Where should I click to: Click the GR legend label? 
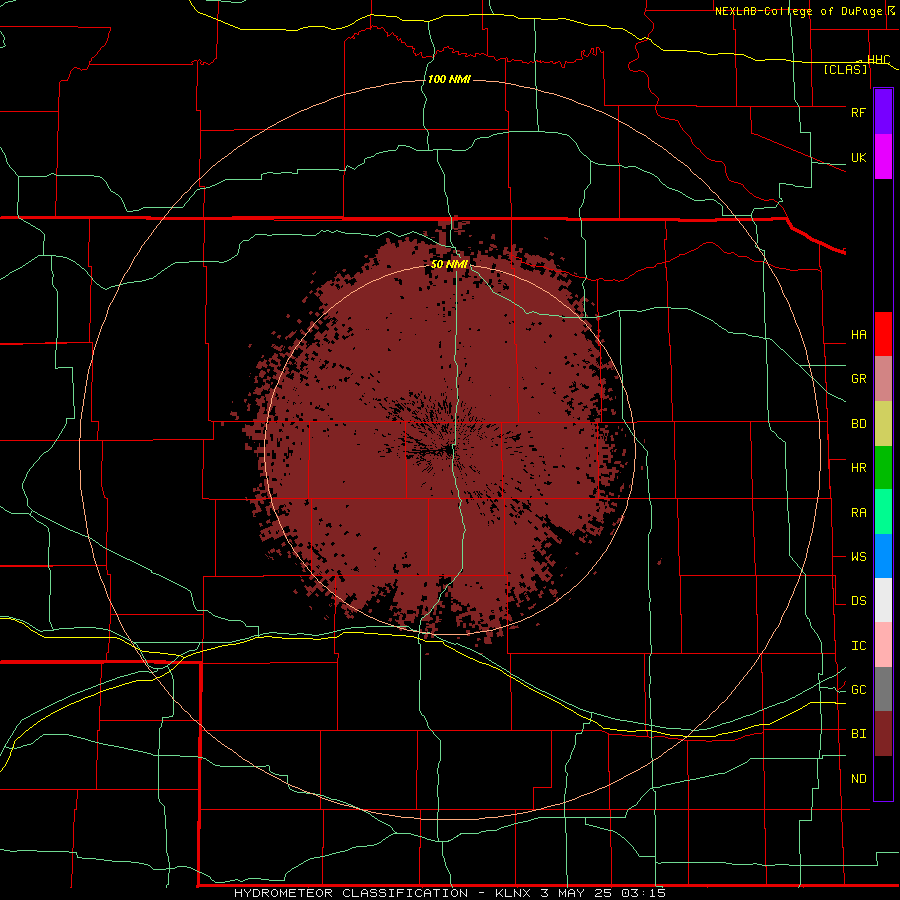coord(858,379)
